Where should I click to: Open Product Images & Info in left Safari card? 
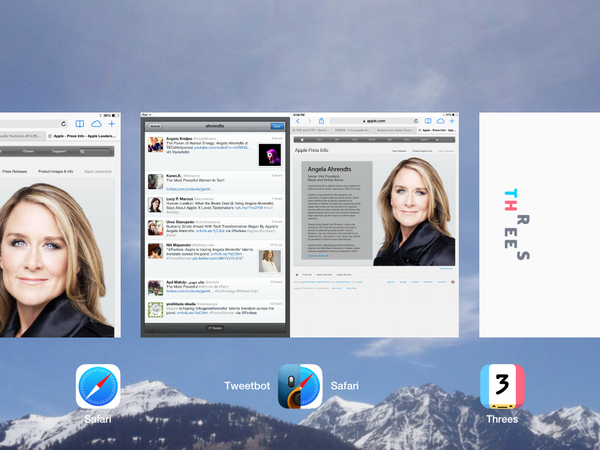tap(55, 171)
